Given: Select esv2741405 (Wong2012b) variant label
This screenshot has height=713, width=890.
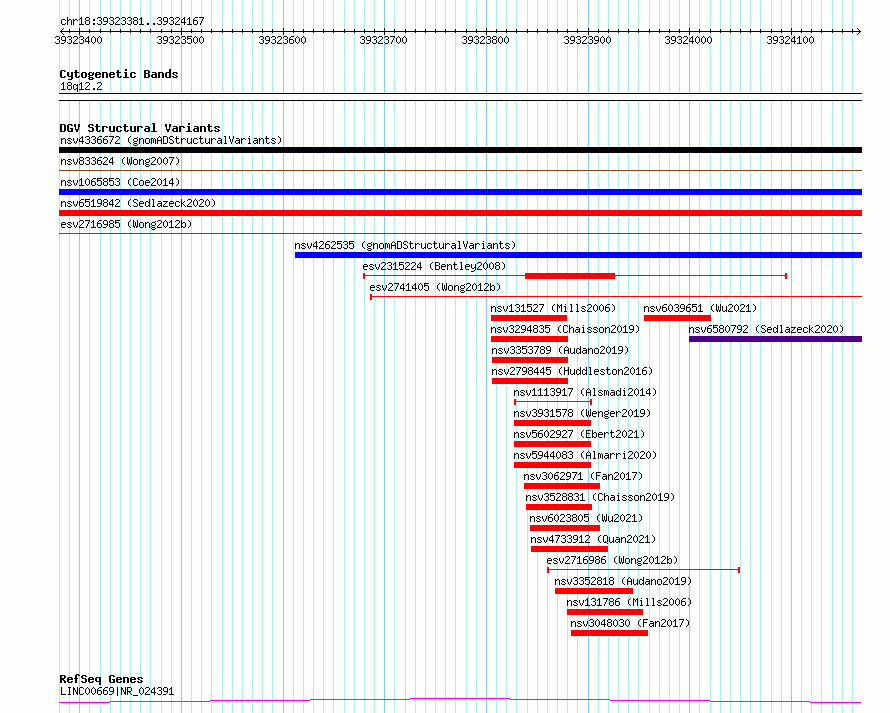Looking at the screenshot, I should tap(435, 287).
